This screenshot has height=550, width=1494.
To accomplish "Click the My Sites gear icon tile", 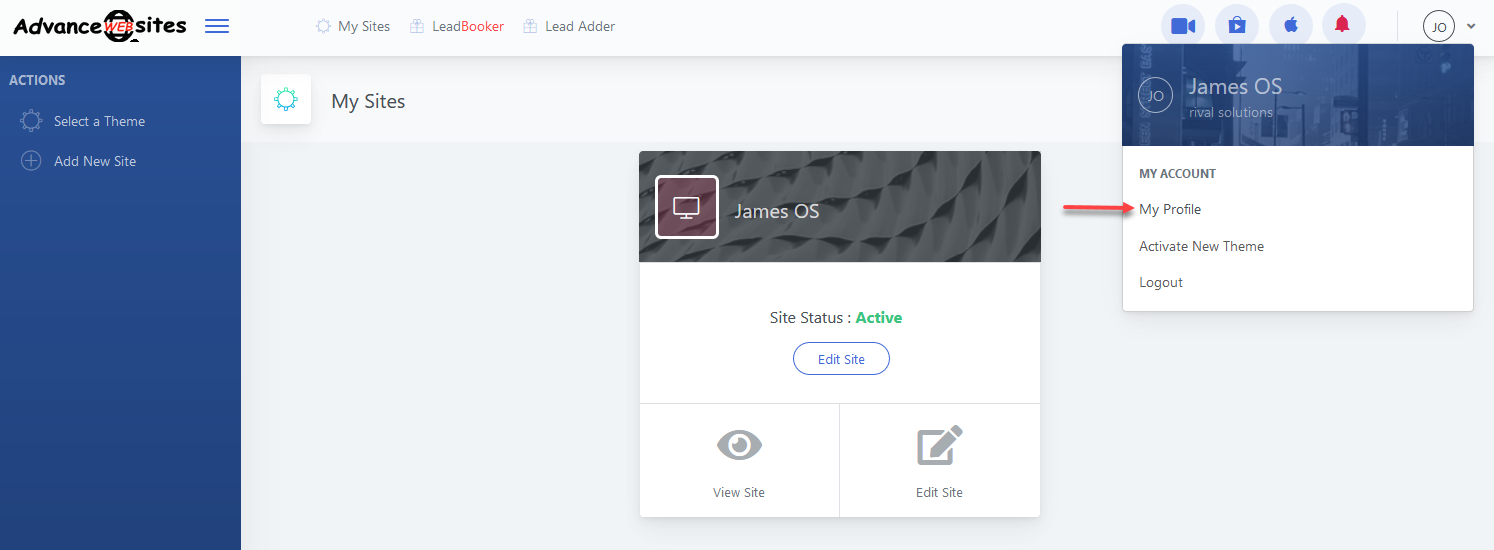I will [286, 100].
